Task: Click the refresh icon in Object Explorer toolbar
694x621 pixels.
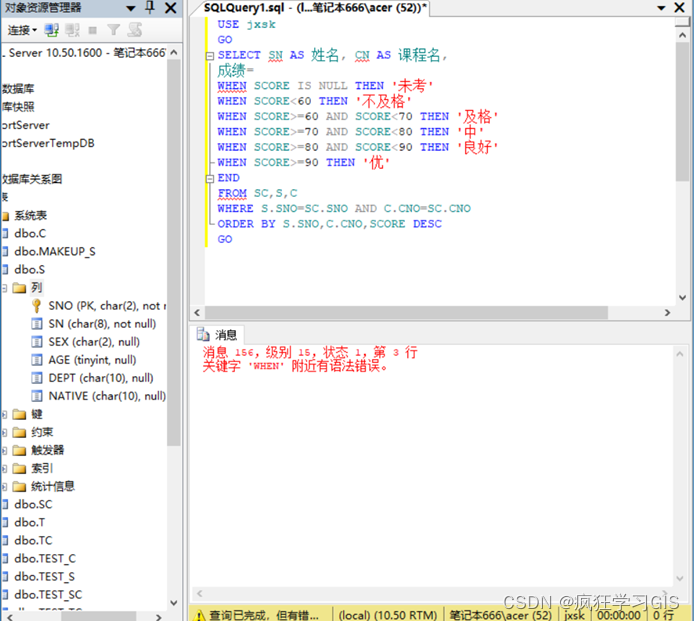Action: (x=135, y=30)
